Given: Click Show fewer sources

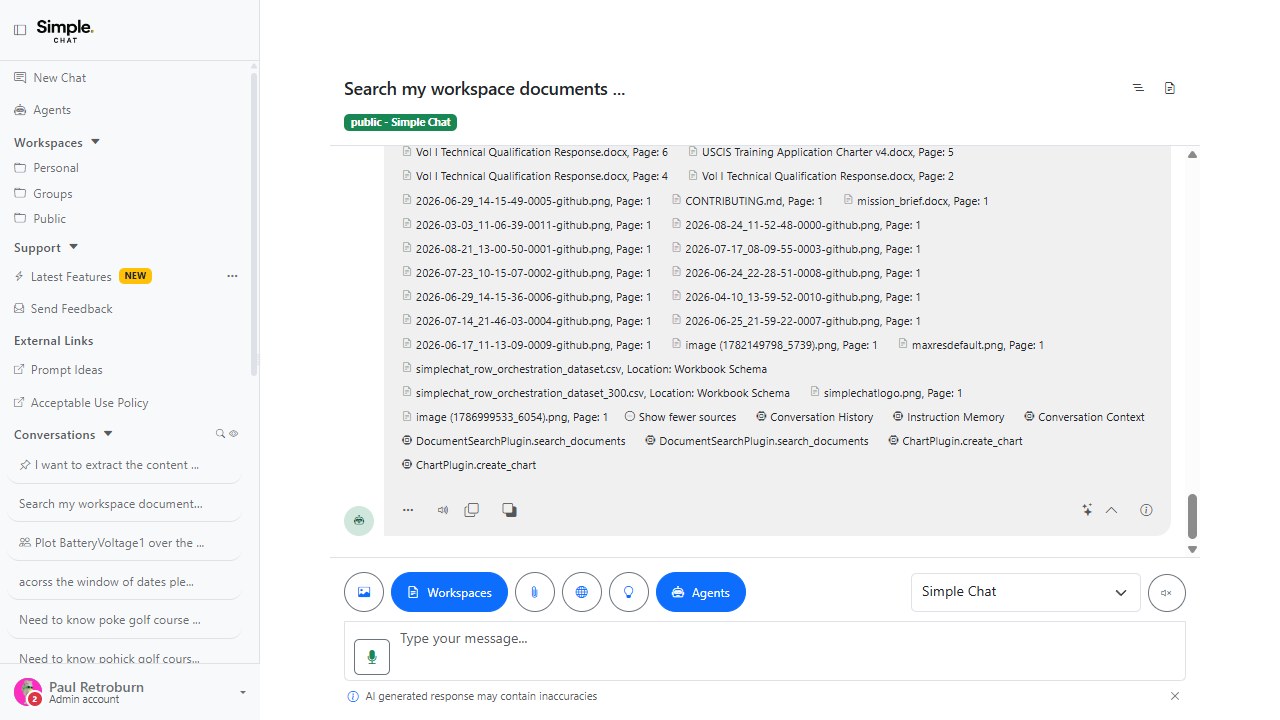Looking at the screenshot, I should click(x=680, y=417).
